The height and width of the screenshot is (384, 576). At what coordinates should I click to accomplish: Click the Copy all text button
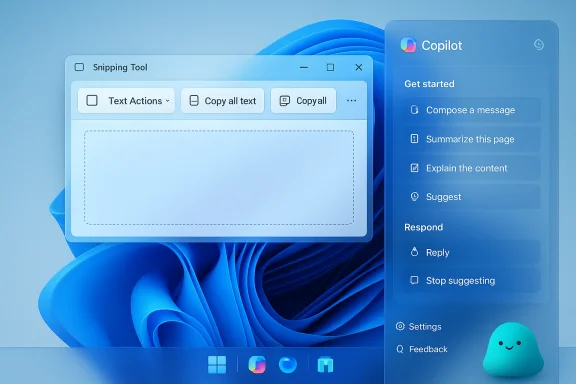pos(223,101)
